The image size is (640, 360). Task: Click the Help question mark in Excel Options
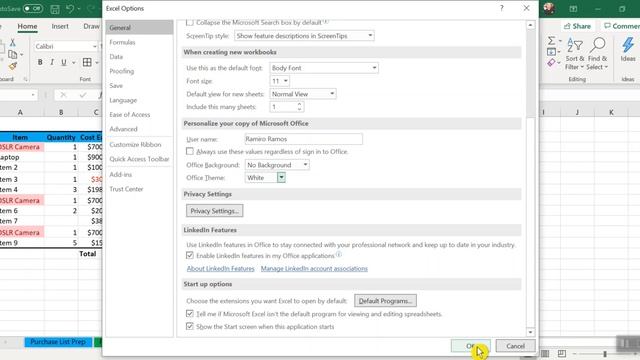[x=502, y=8]
